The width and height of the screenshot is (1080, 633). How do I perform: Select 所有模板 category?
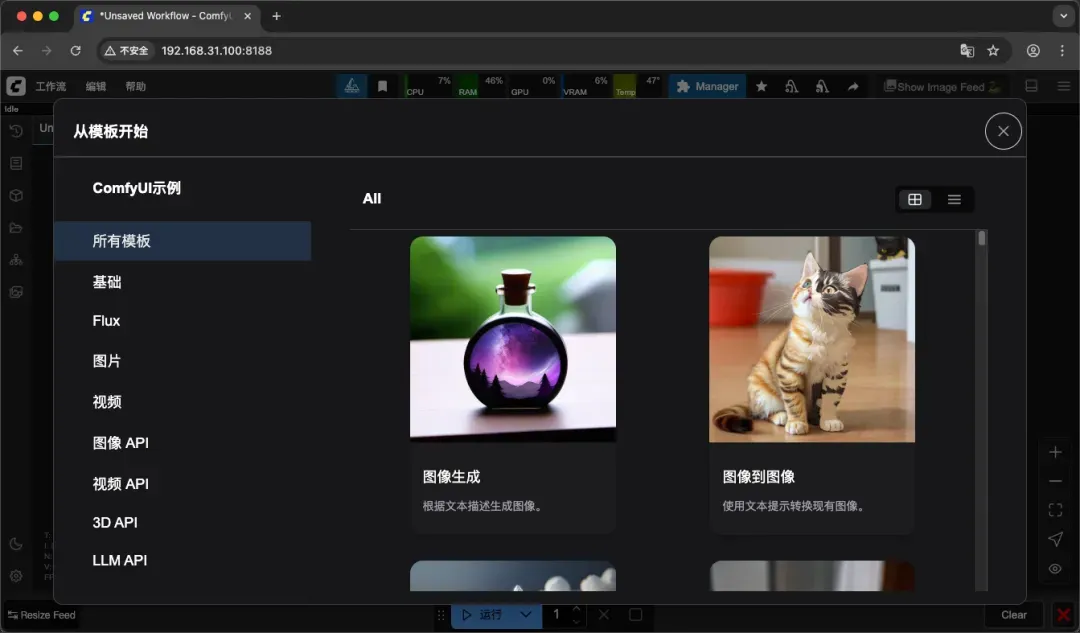[183, 241]
